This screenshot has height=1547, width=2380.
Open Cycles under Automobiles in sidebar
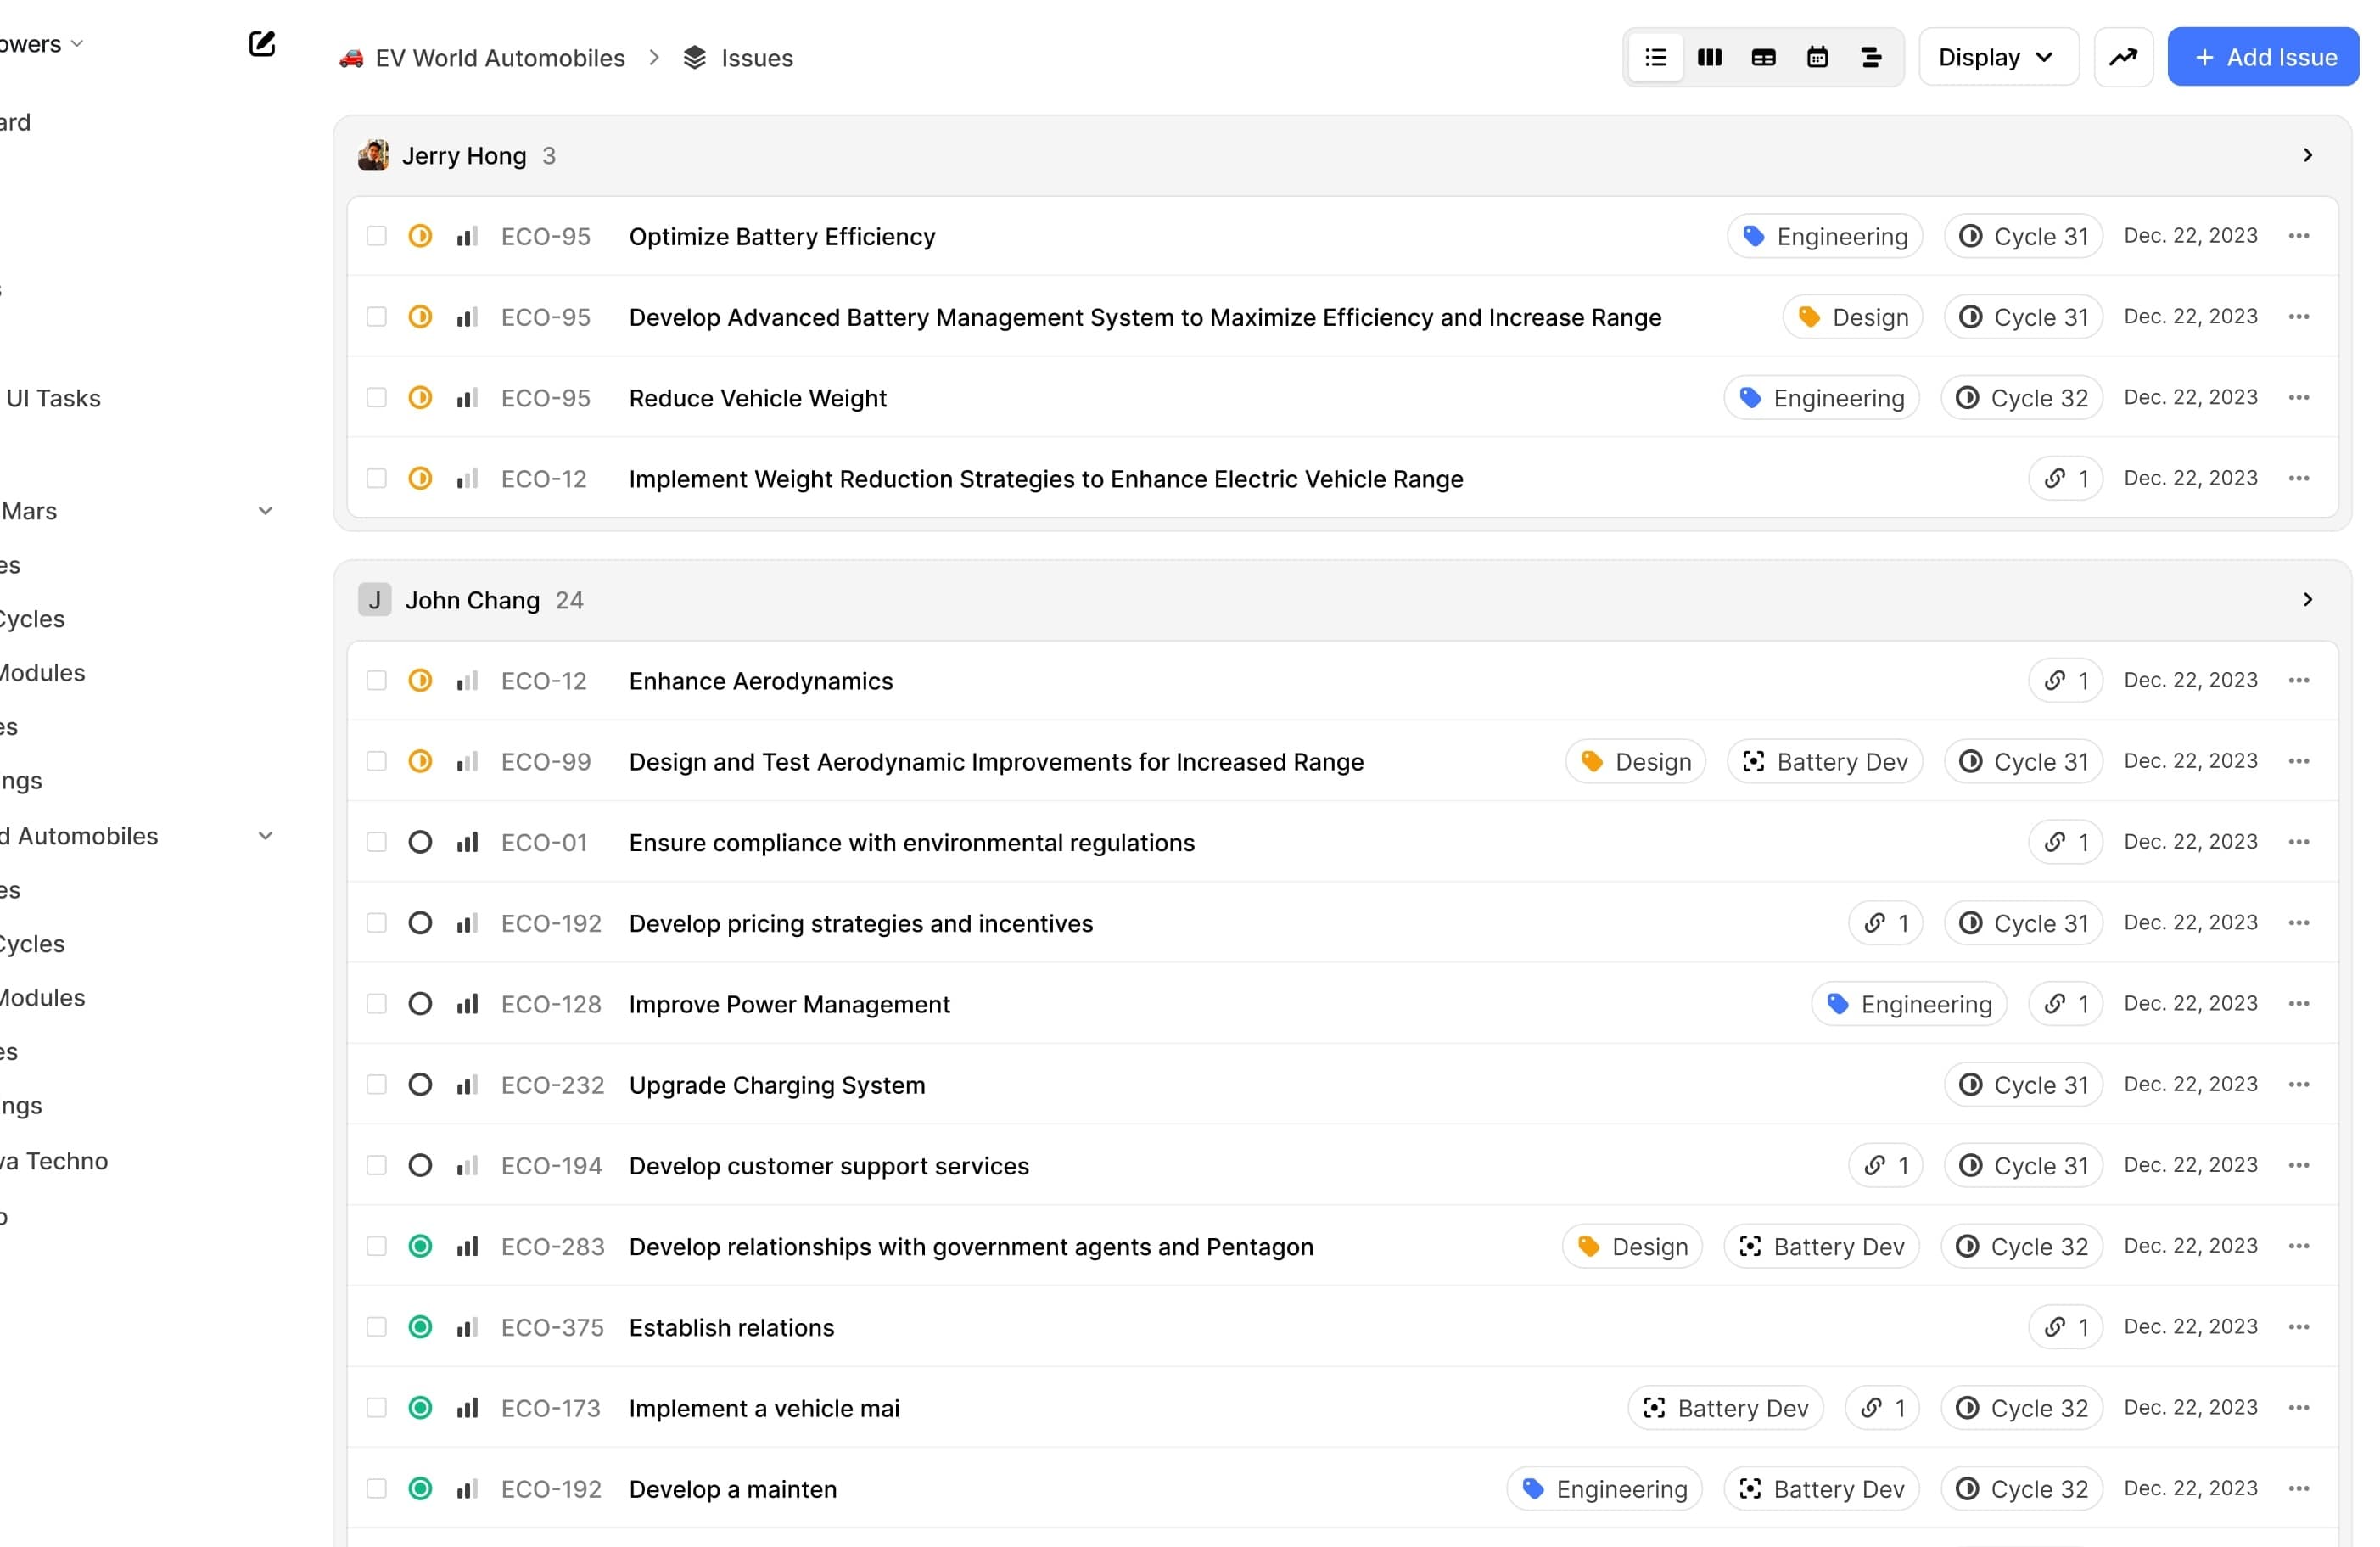coord(32,944)
